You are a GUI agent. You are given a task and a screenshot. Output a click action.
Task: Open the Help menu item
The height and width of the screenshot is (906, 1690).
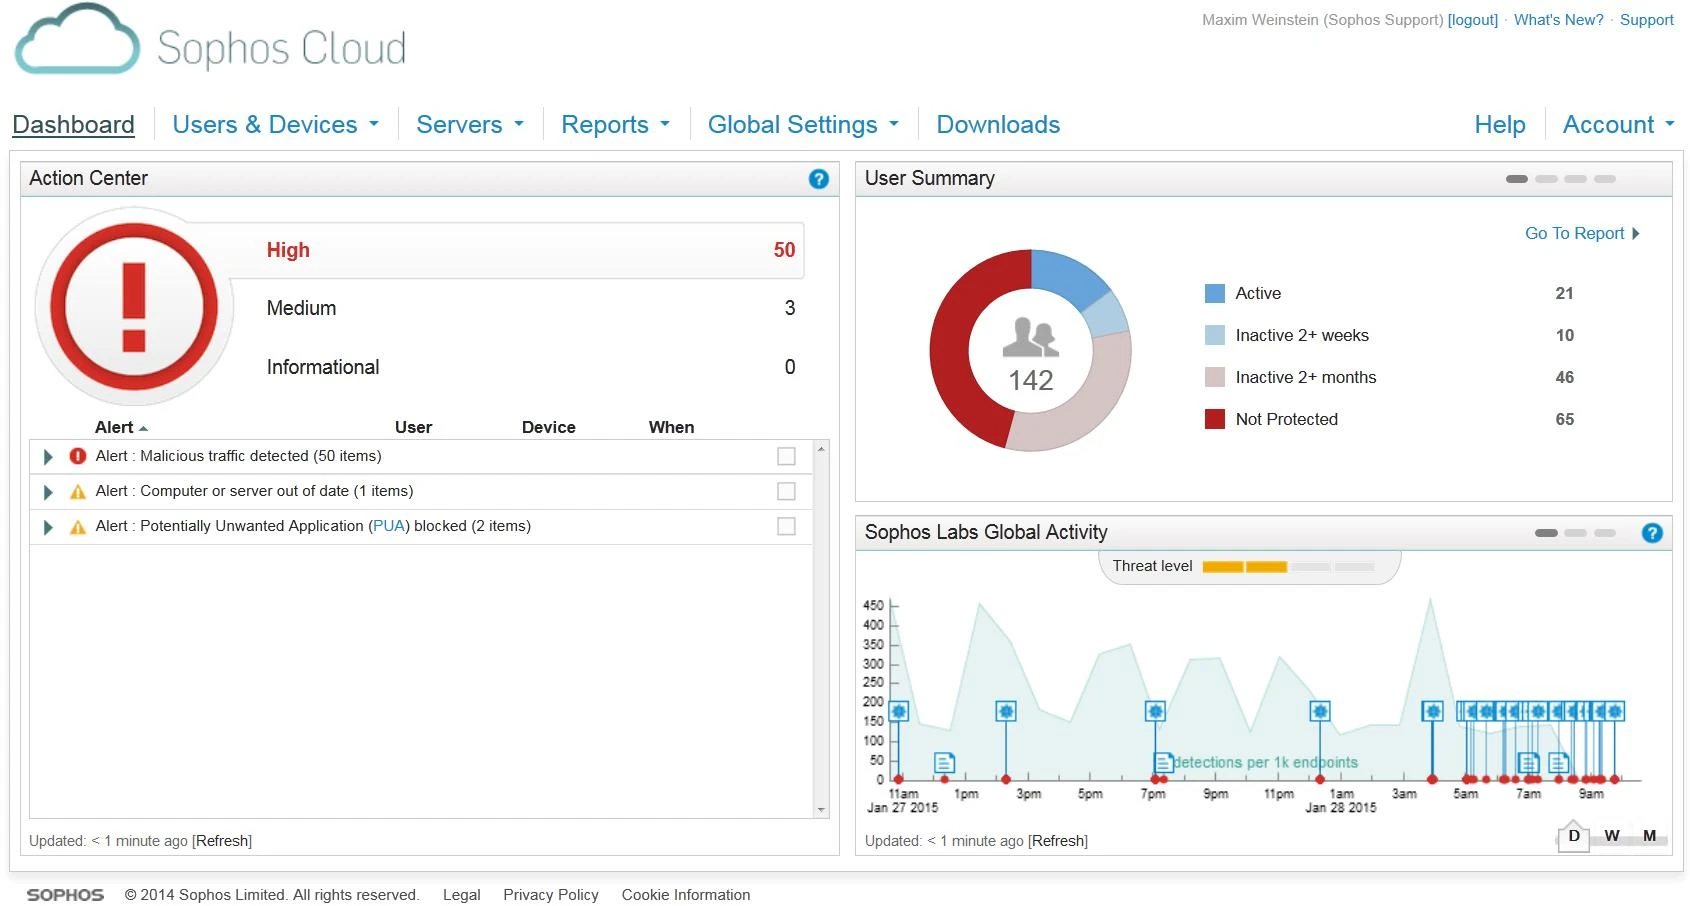click(x=1500, y=125)
